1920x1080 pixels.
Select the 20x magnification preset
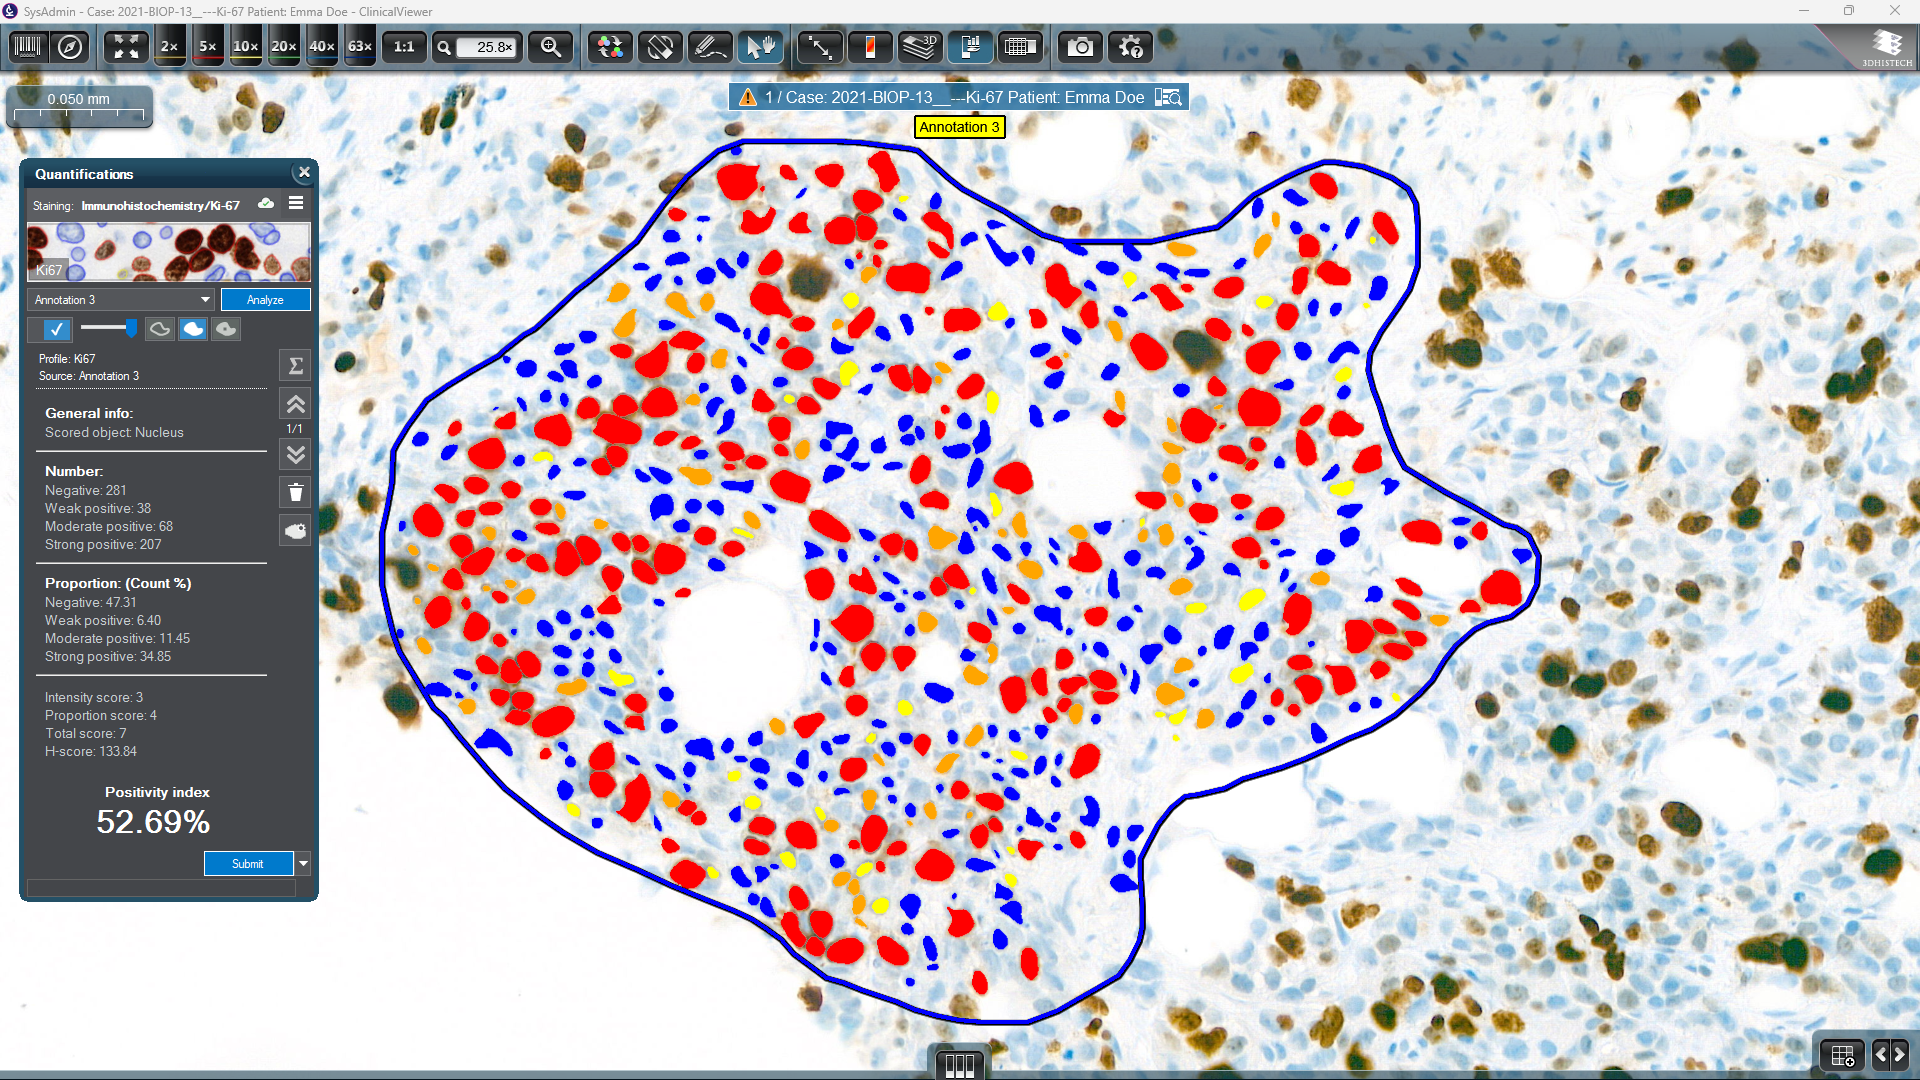(283, 46)
